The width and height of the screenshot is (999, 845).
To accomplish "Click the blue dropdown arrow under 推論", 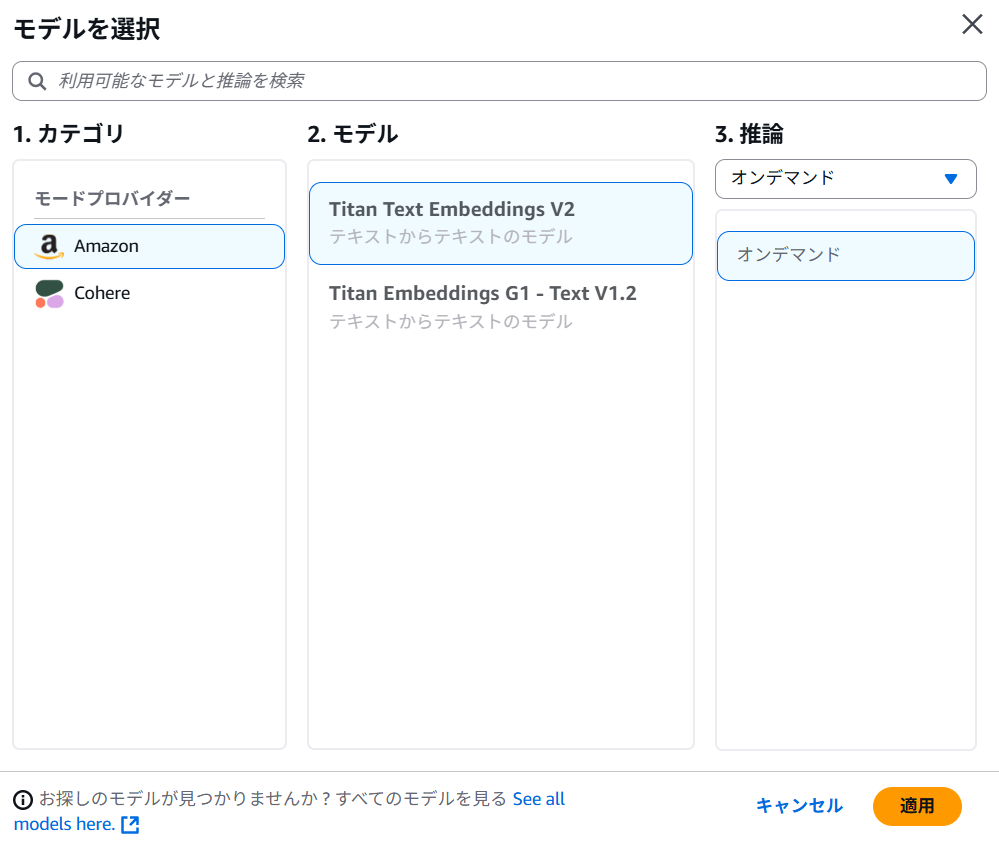I will click(x=951, y=179).
